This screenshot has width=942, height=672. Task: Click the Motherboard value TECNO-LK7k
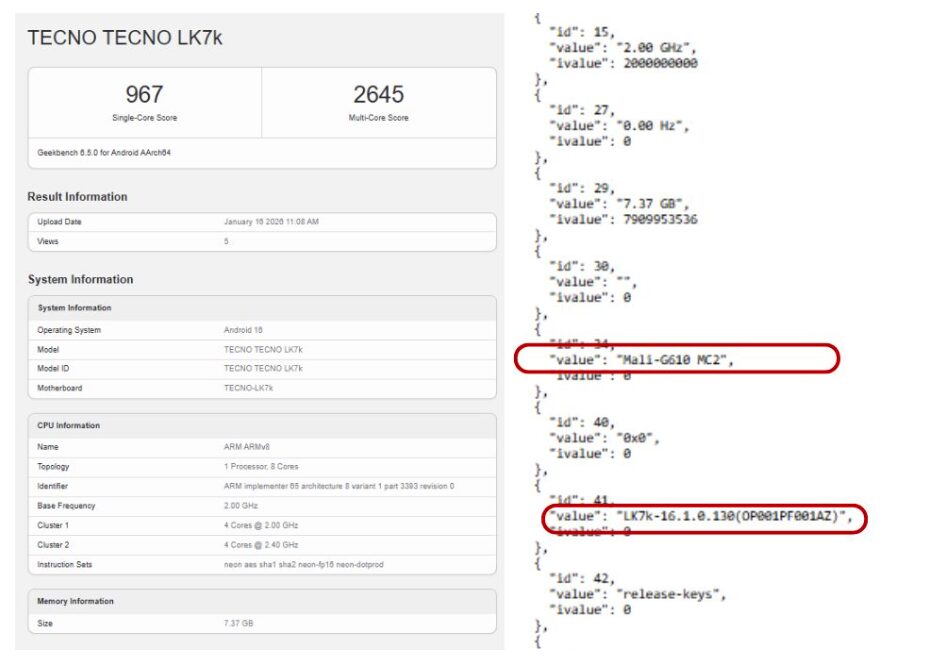[x=250, y=389]
